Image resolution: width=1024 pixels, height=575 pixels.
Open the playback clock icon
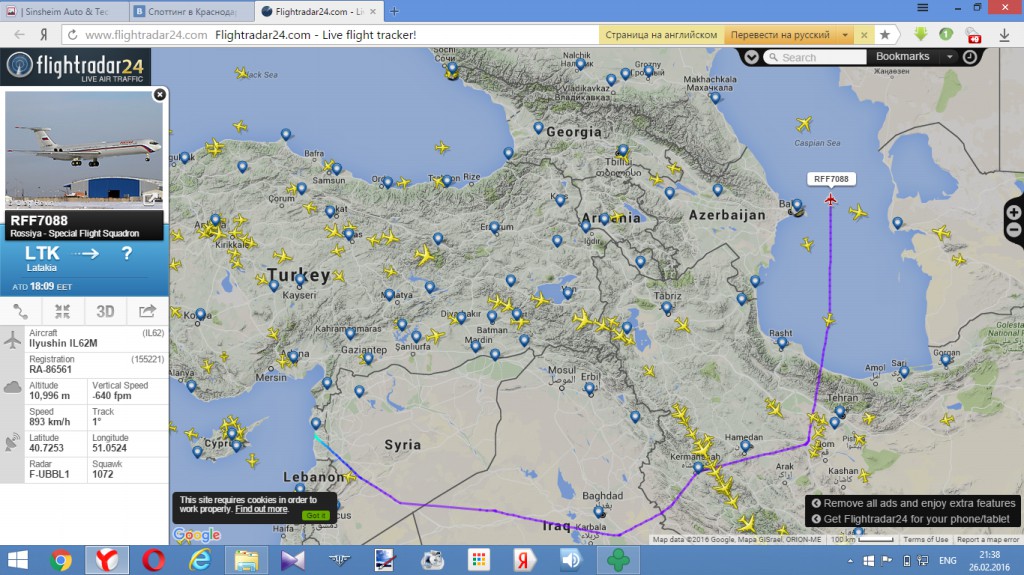[970, 57]
